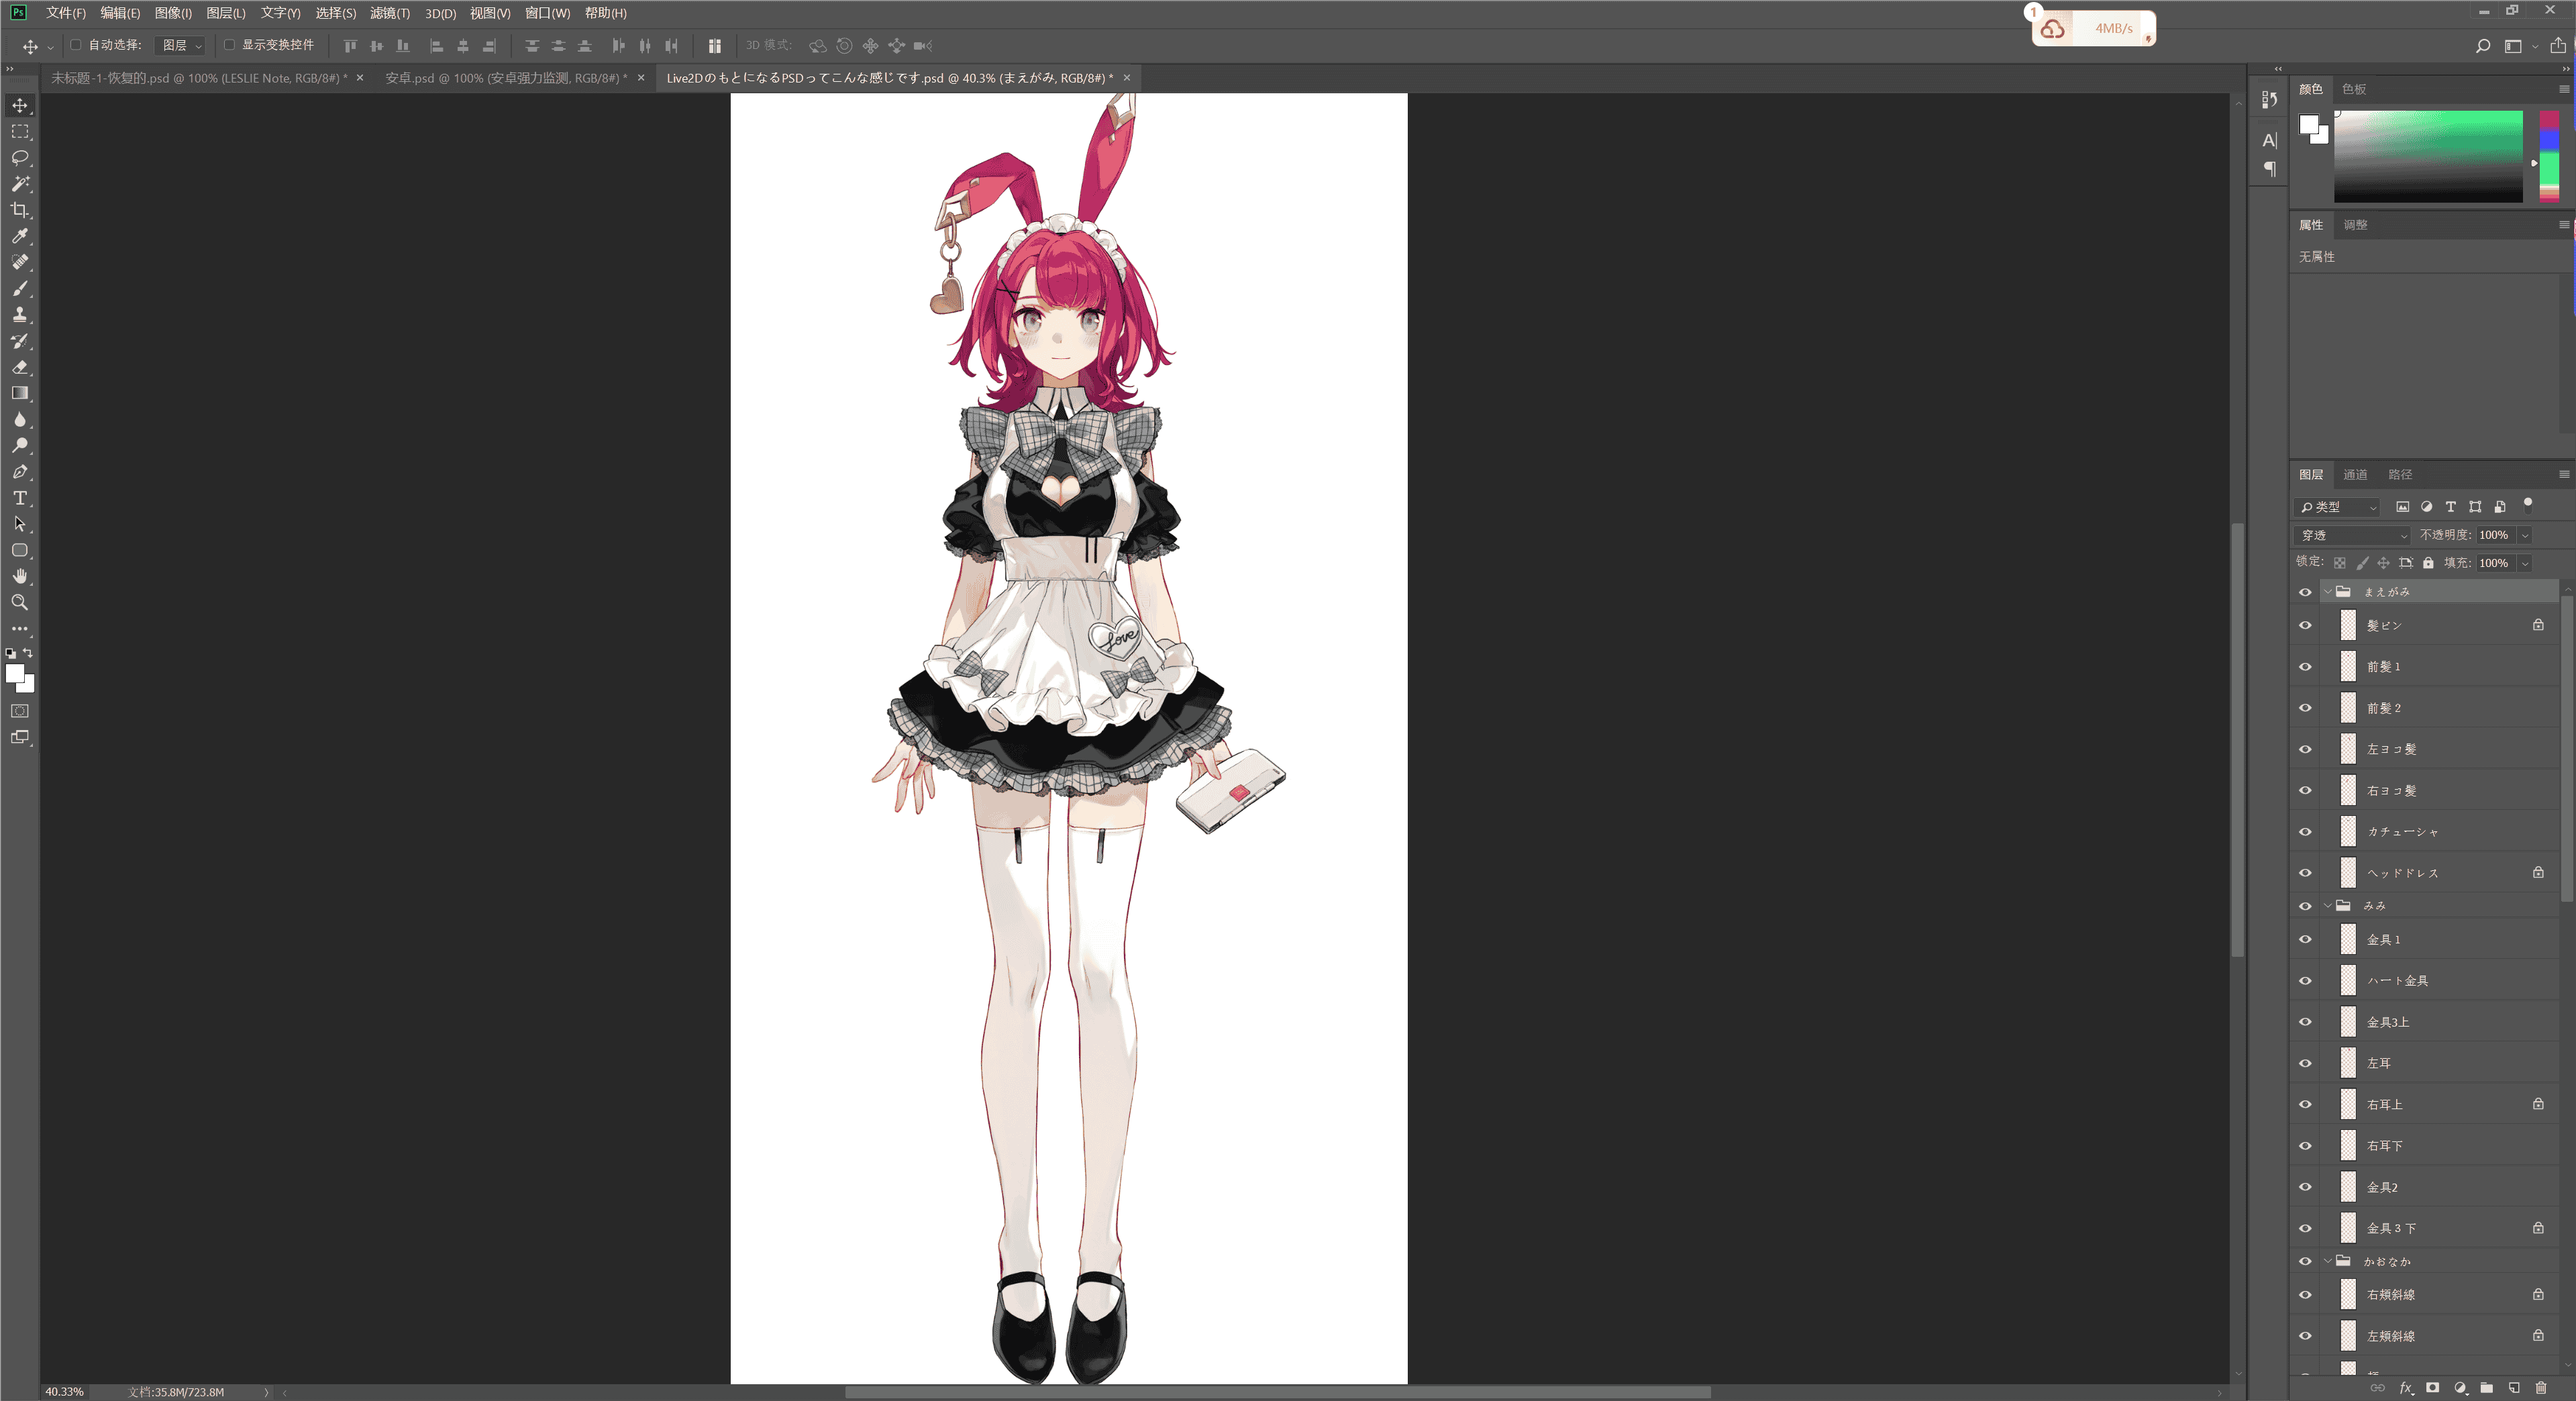Hide the カチューシャ layer

coord(2305,832)
